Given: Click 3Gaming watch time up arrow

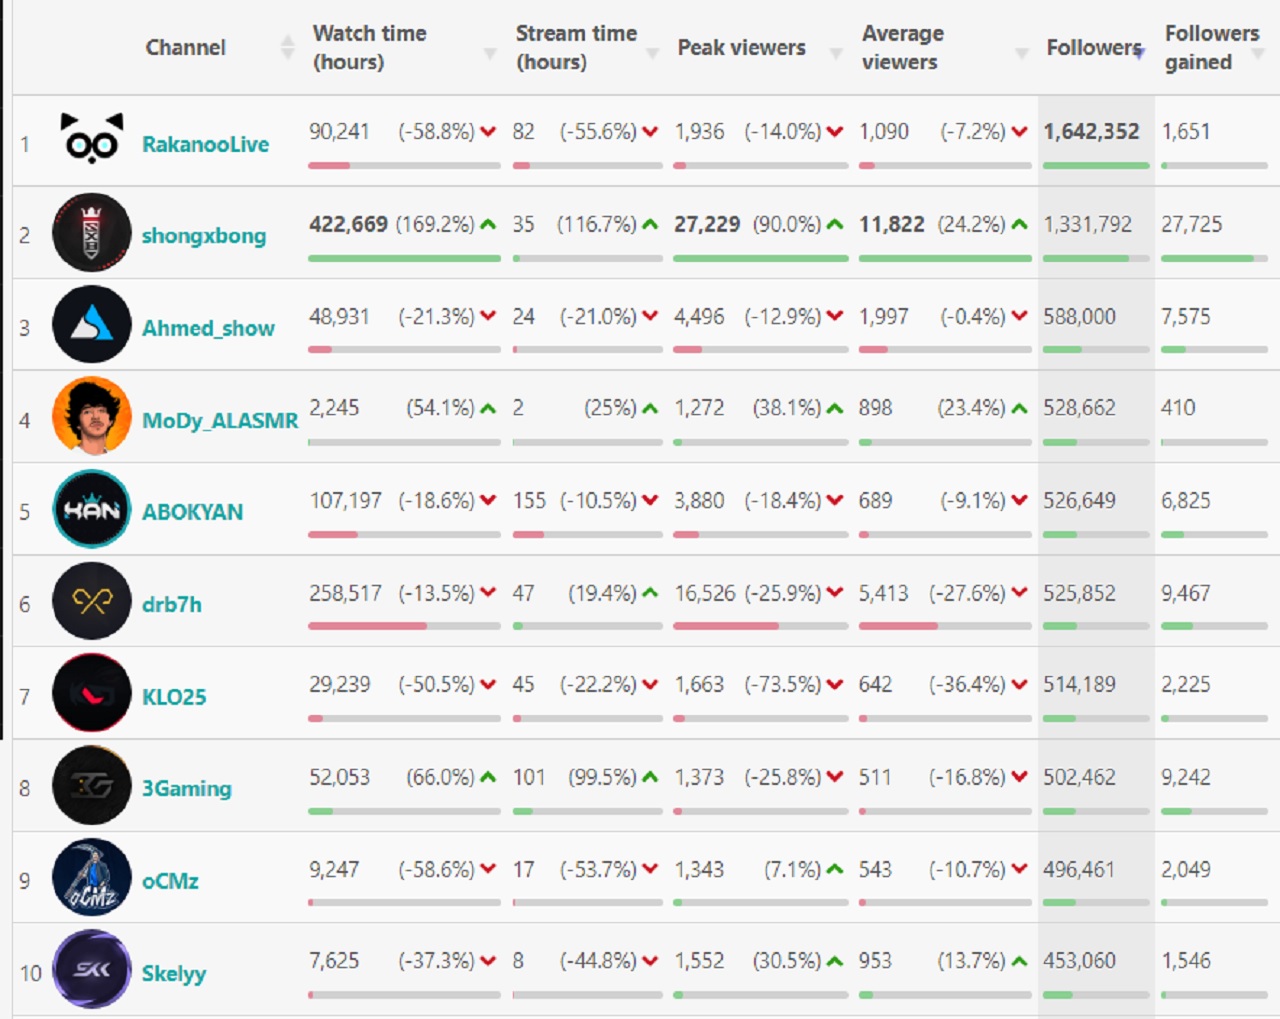Looking at the screenshot, I should pos(488,777).
